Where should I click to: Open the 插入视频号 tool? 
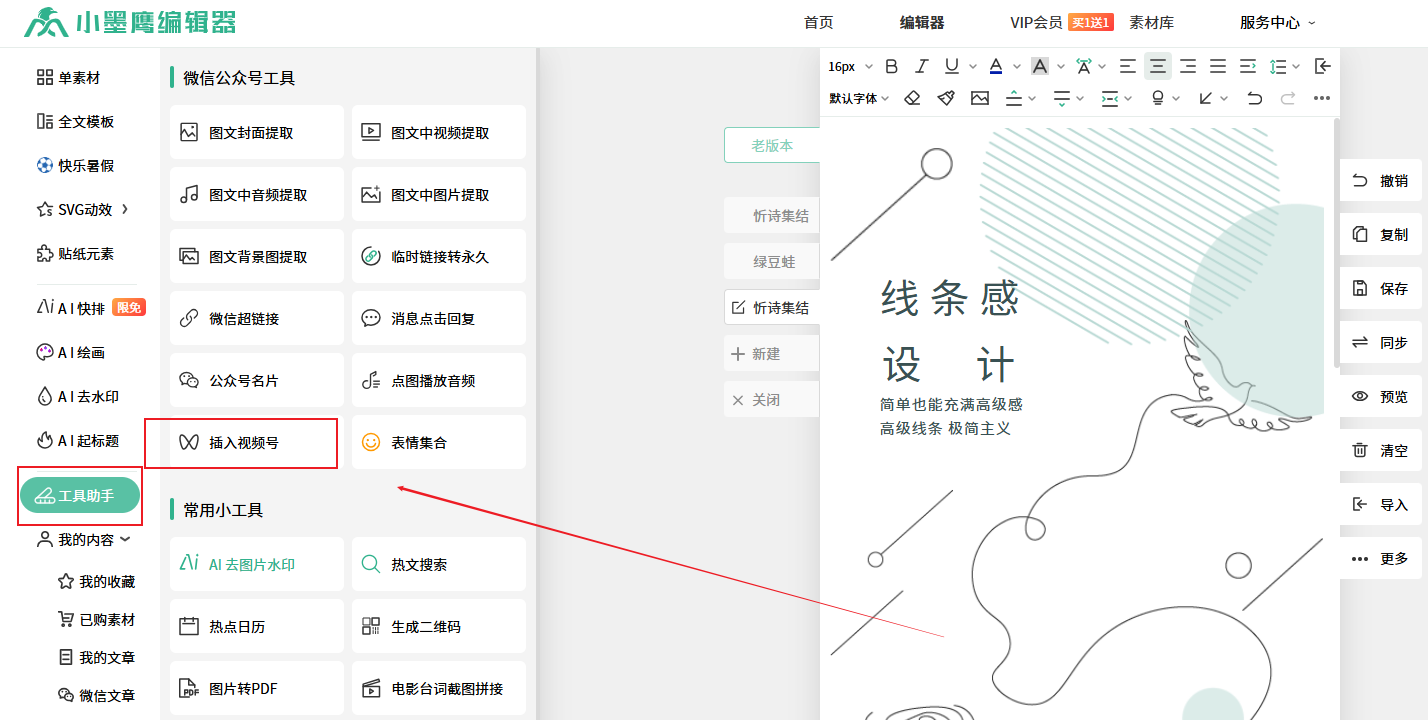click(257, 442)
